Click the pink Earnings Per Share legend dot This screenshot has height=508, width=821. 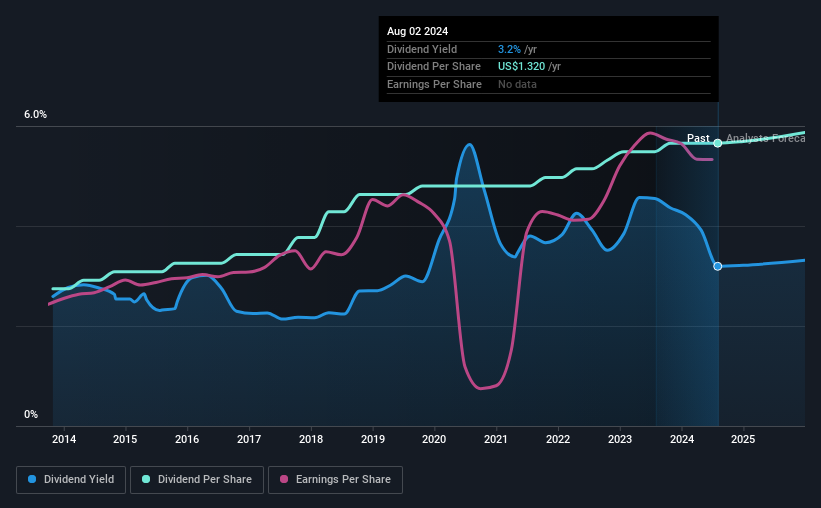tap(284, 479)
